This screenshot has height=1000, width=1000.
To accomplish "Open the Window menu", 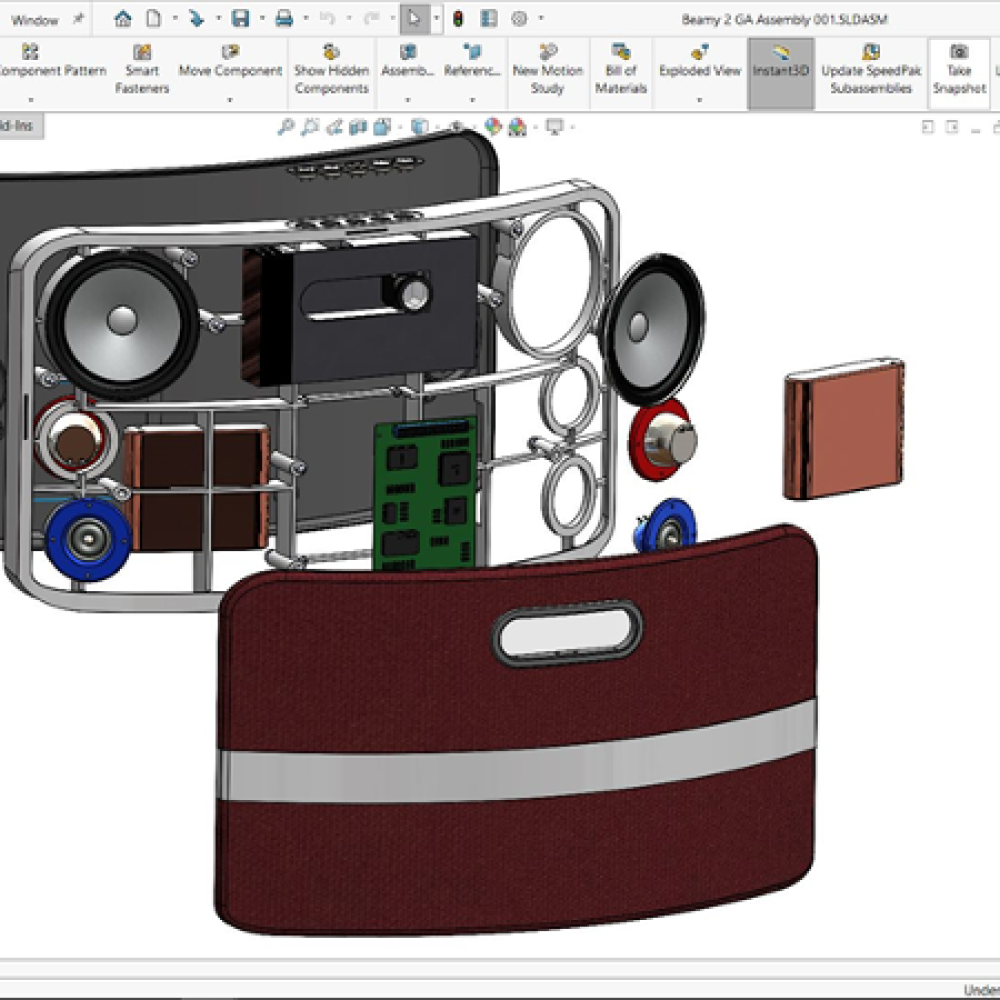I will click(x=35, y=20).
